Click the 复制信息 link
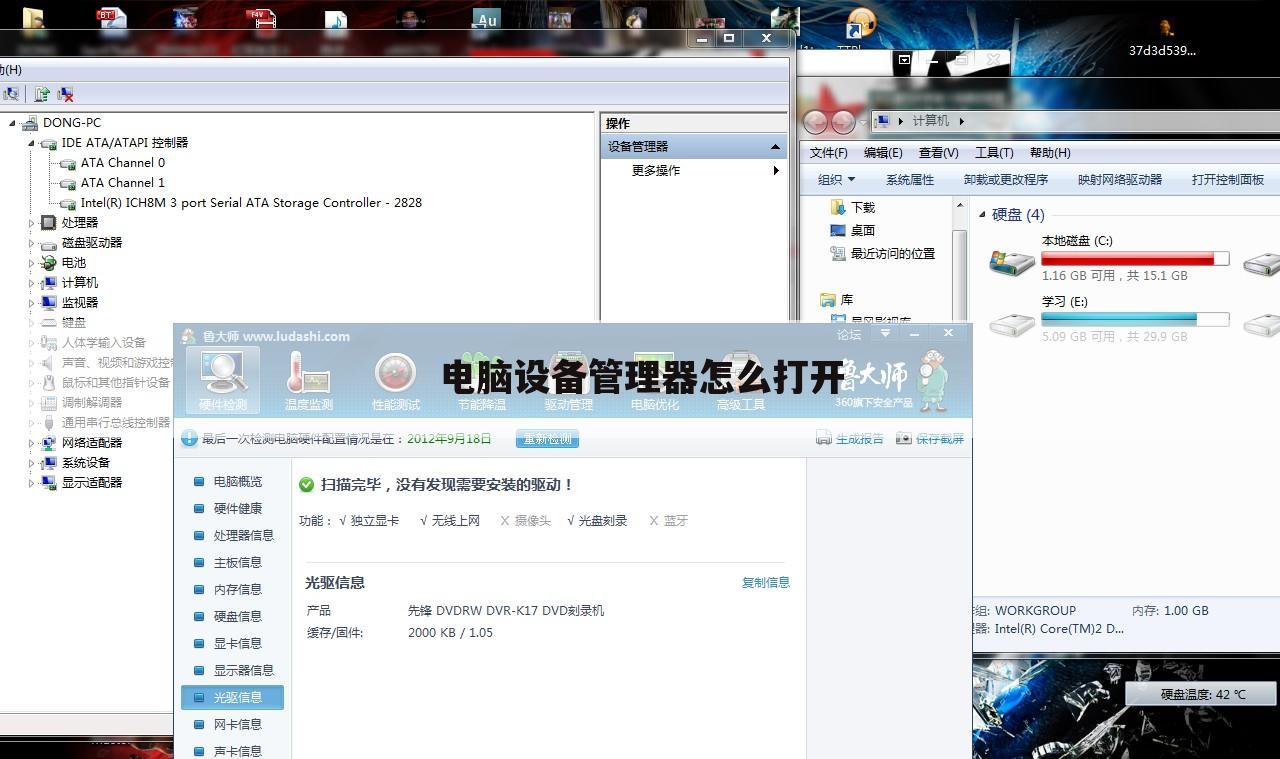Image resolution: width=1280 pixels, height=759 pixels. tap(765, 582)
